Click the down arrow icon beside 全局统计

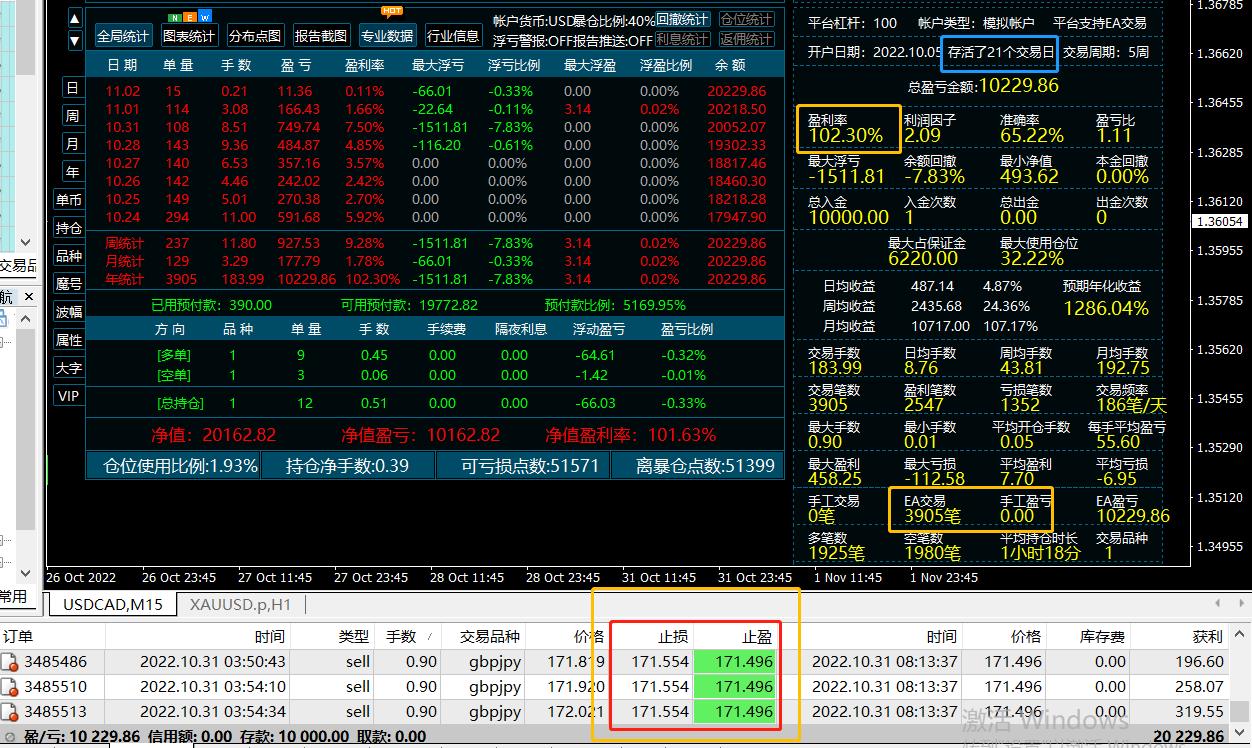point(75,41)
